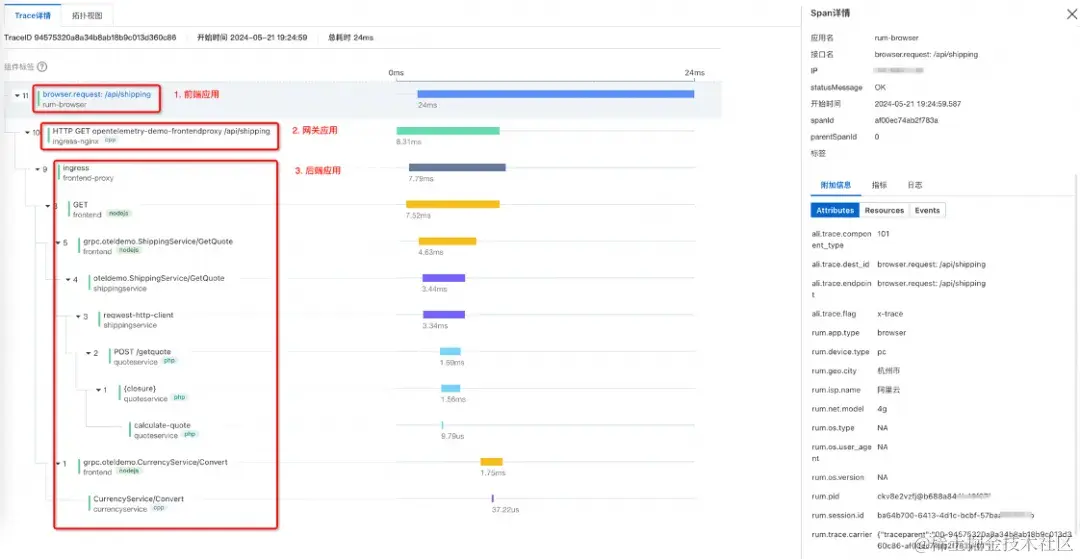This screenshot has width=1080, height=560.
Task: Collapse the browser.request /api/shipping span row
Action: (x=17, y=96)
